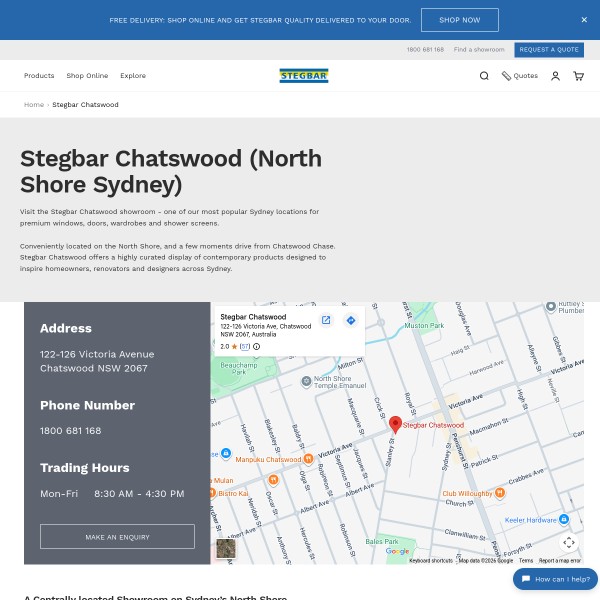The width and height of the screenshot is (600, 600).
Task: Click Bales Park label on map
Action: tap(382, 541)
